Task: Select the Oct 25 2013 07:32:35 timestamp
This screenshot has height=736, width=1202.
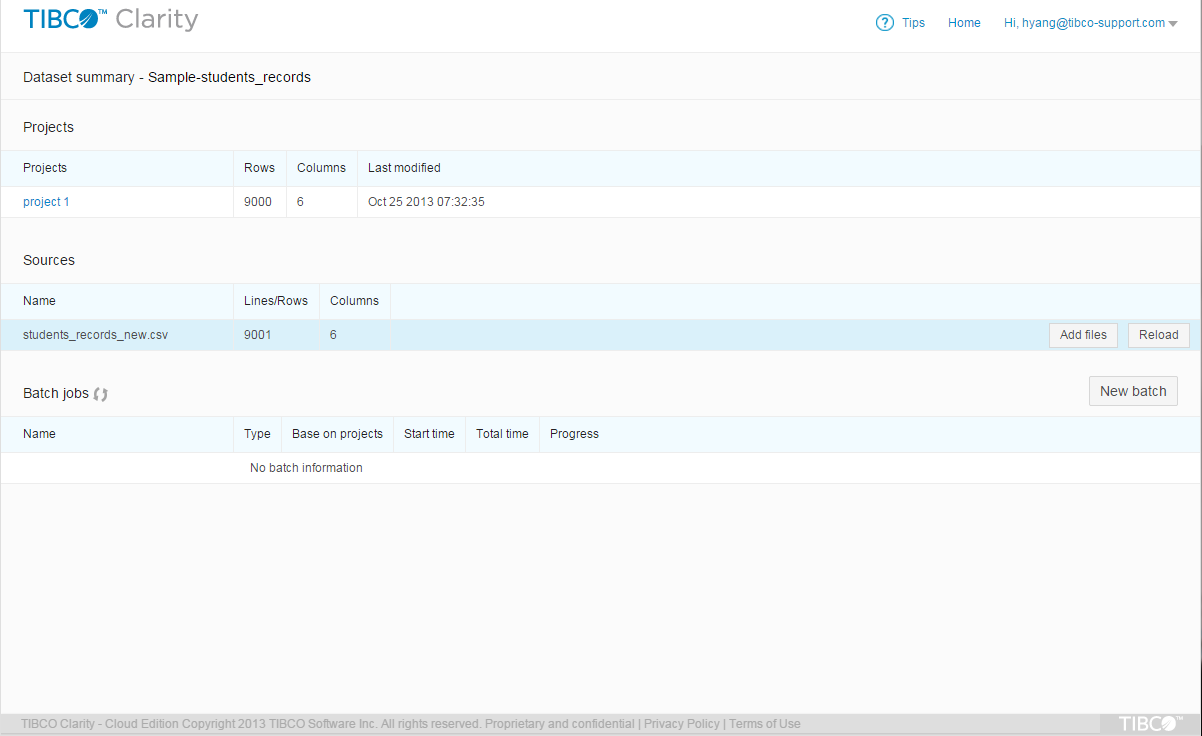Action: click(426, 202)
